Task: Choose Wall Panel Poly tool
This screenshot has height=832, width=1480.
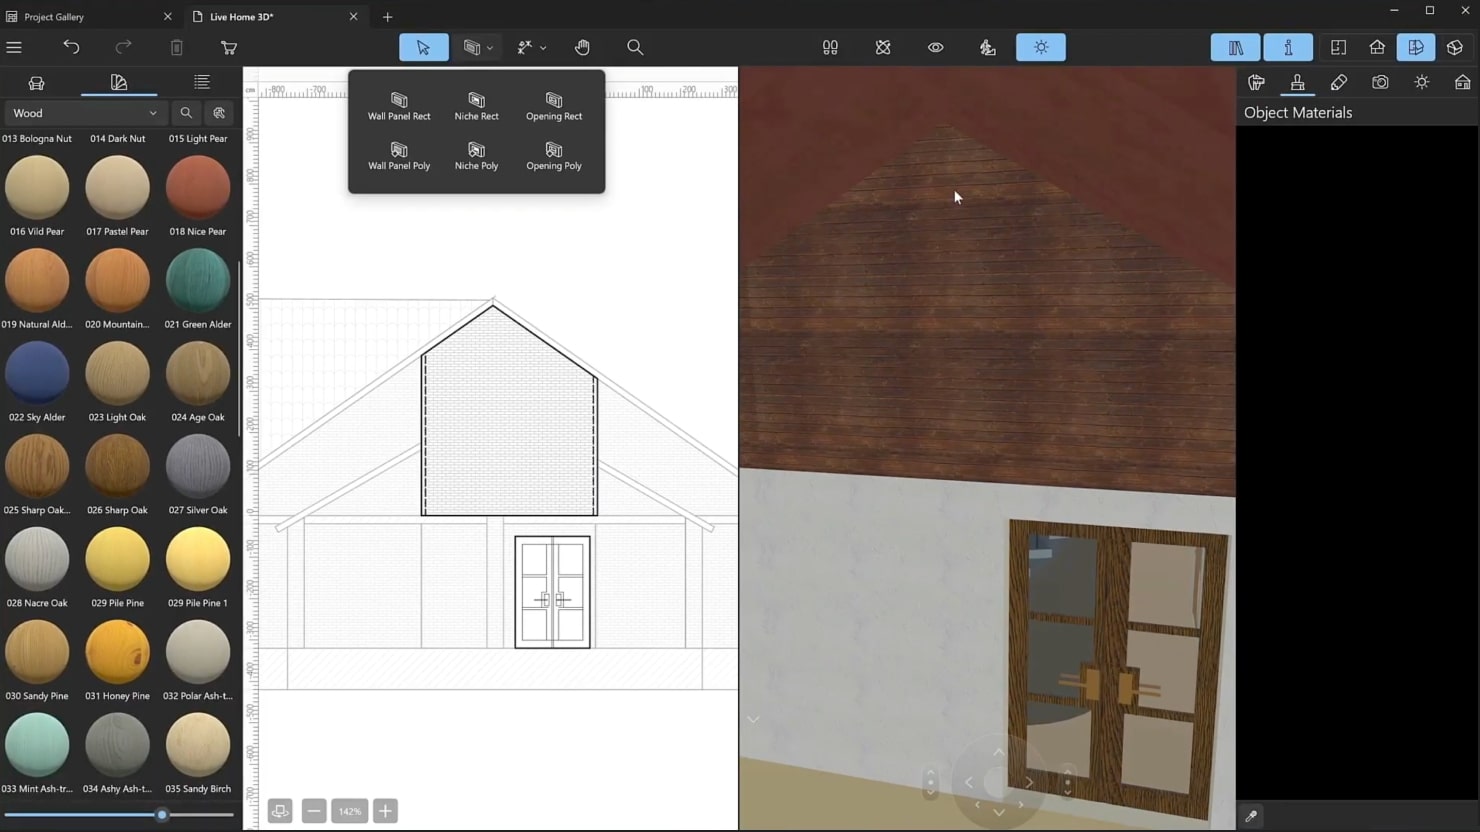Action: tap(399, 156)
